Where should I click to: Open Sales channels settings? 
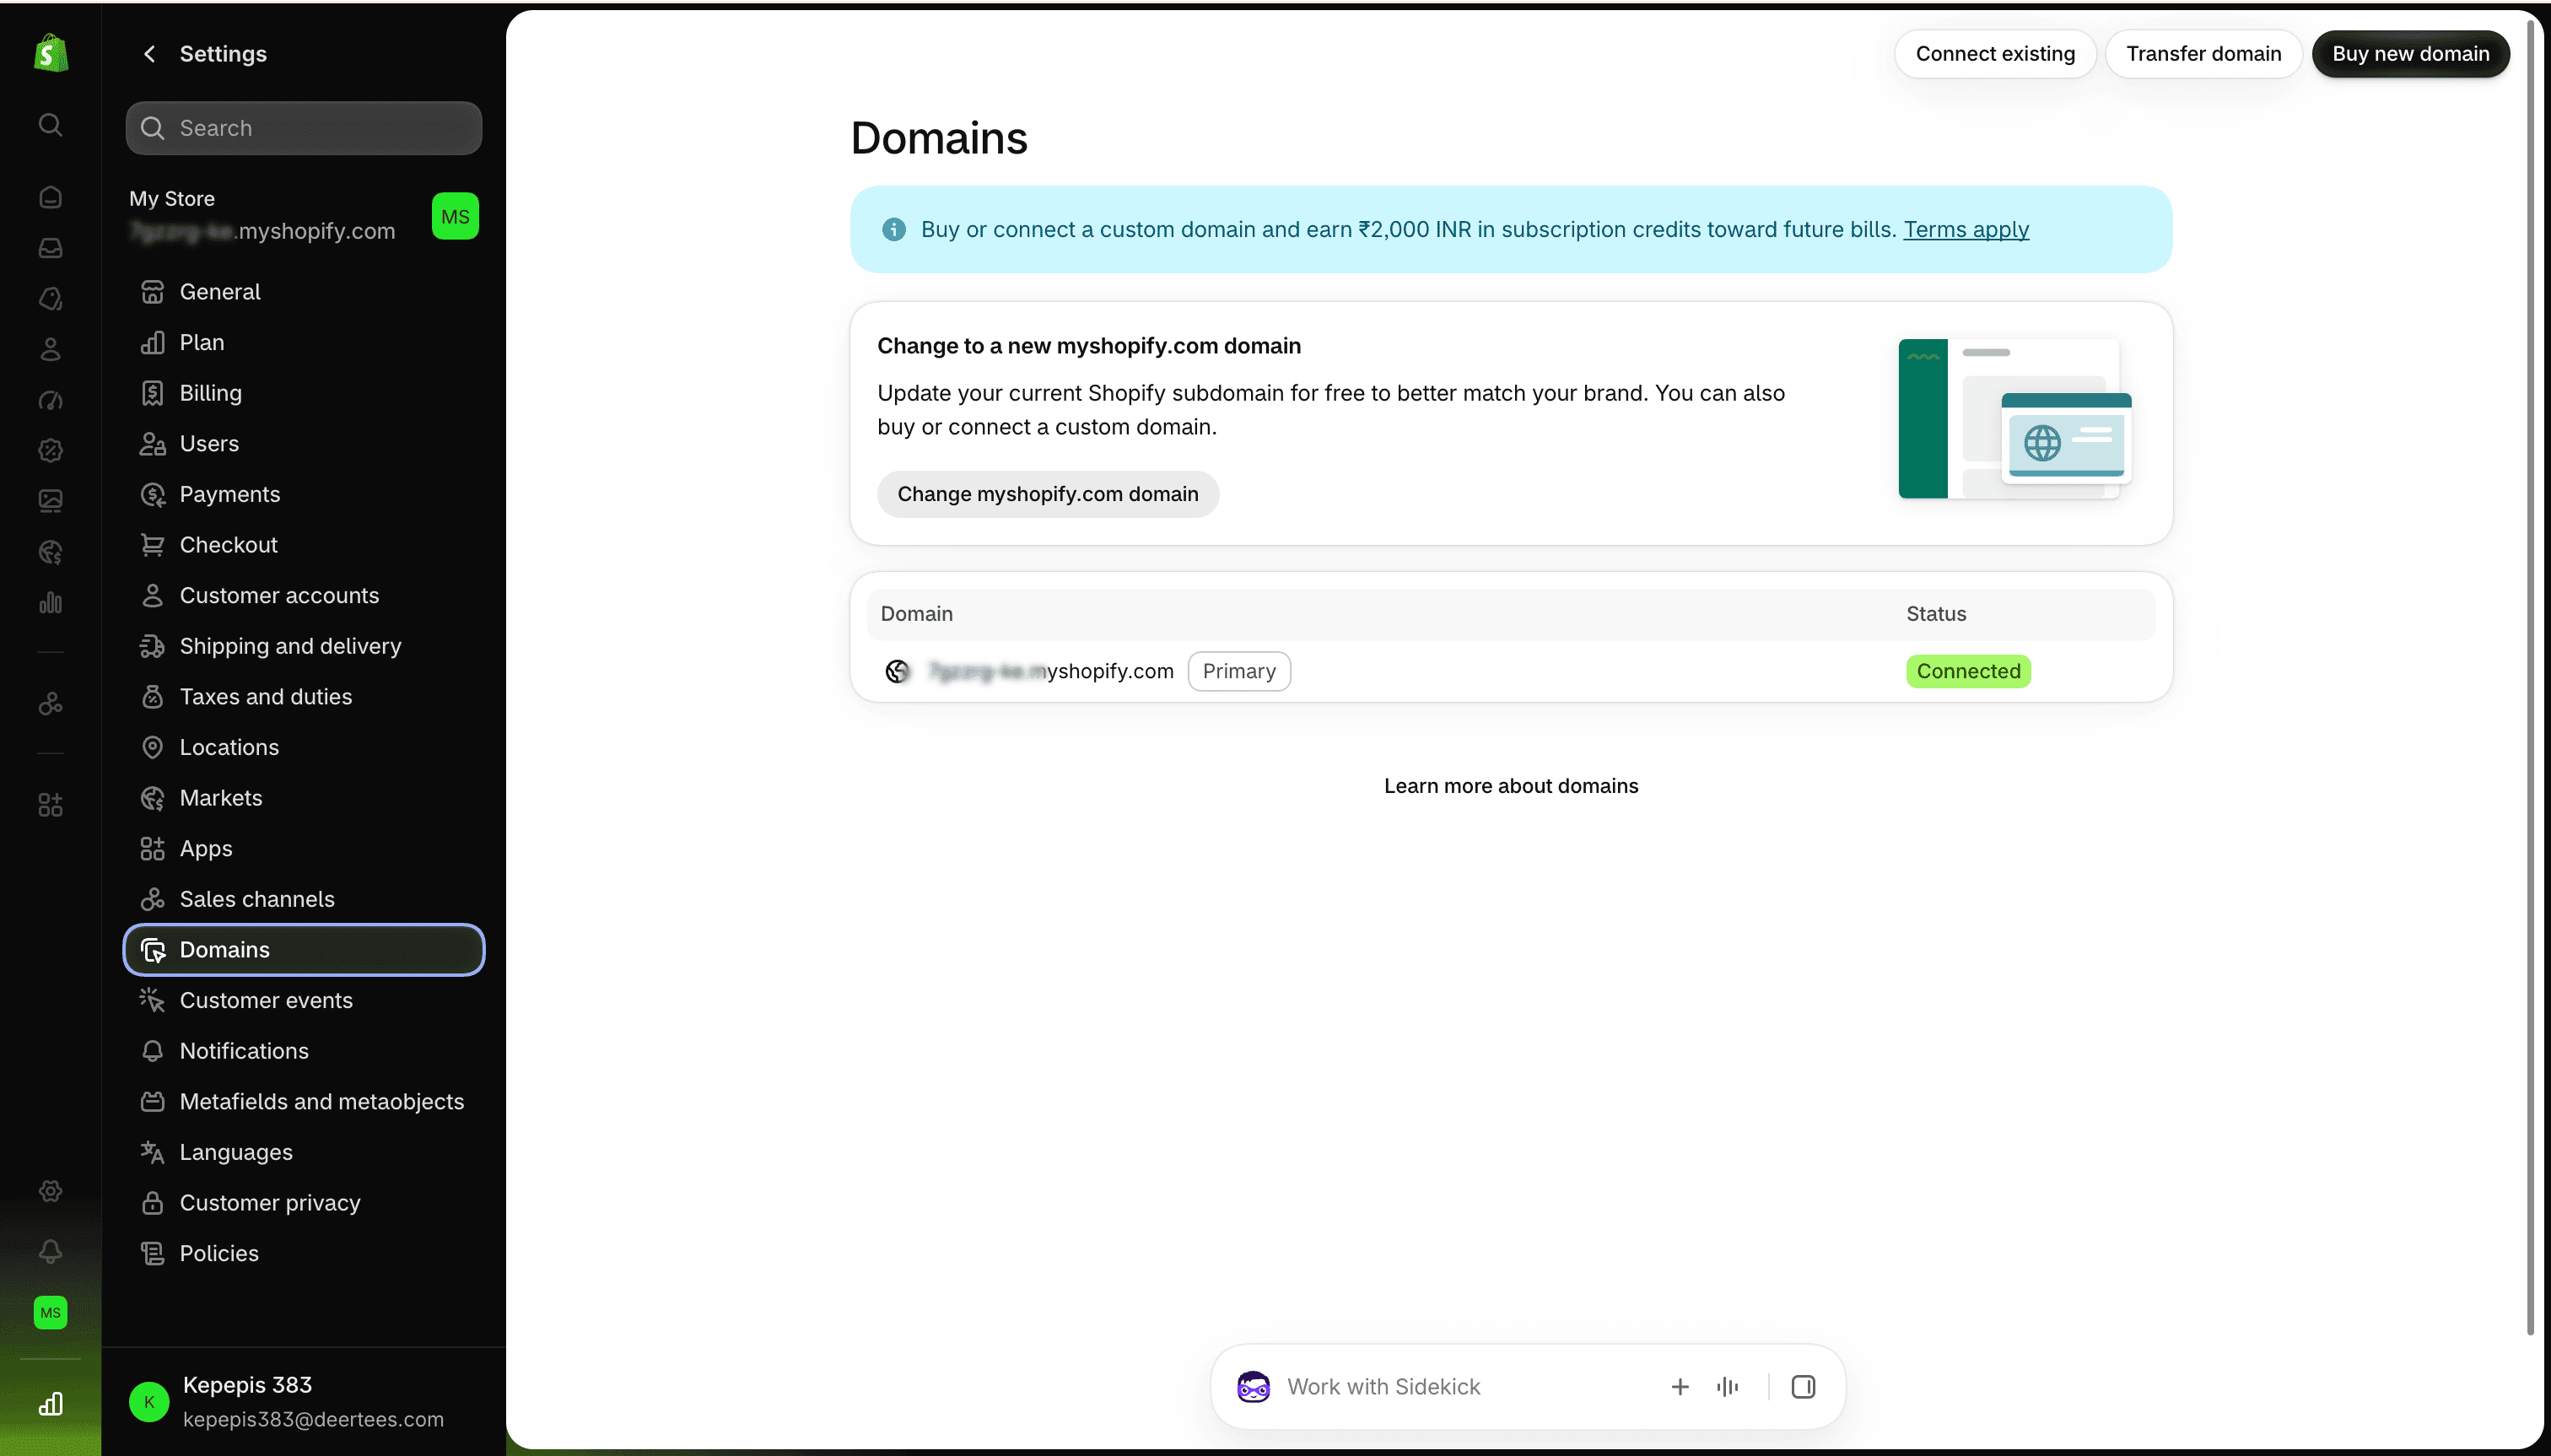(x=304, y=899)
